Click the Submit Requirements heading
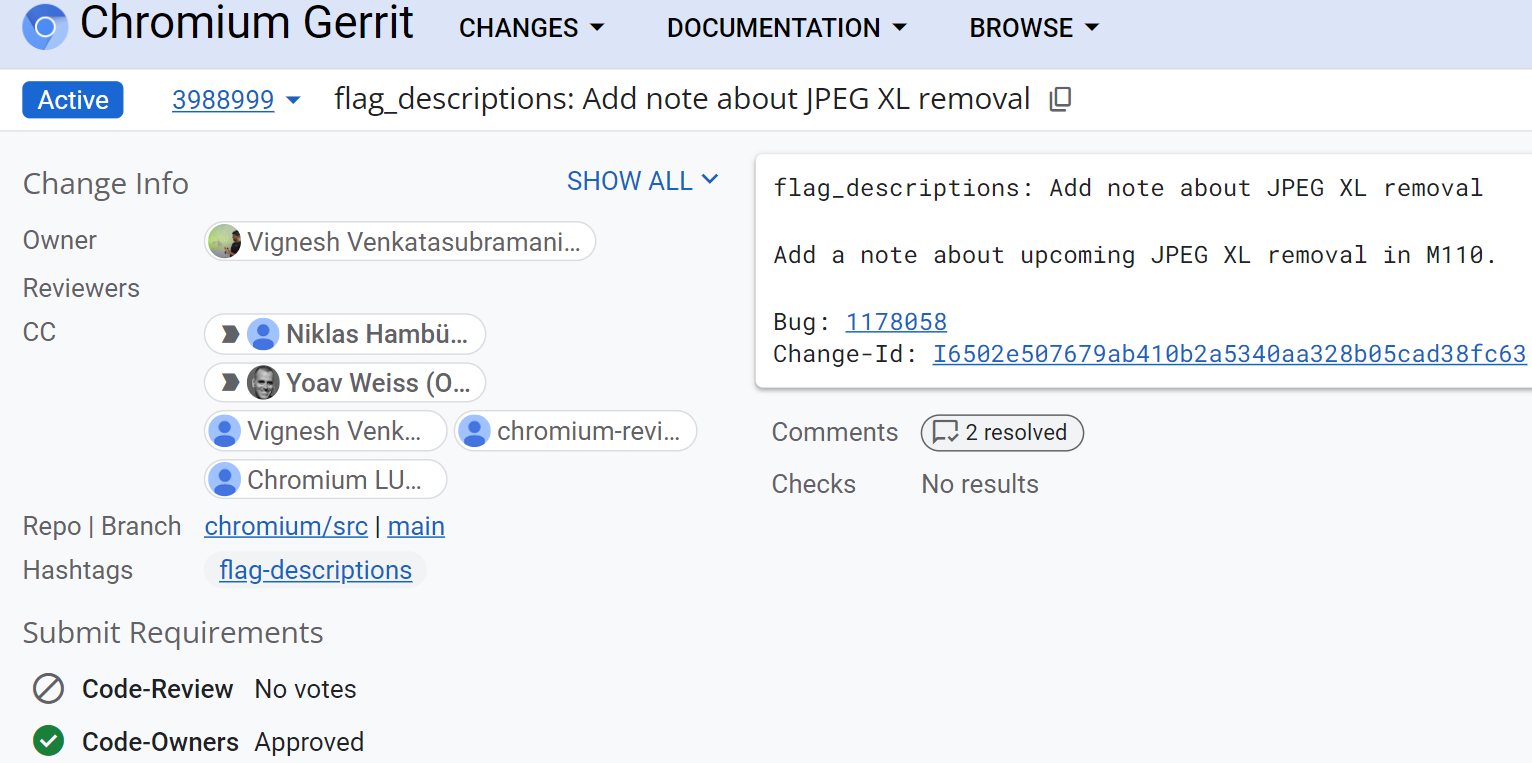The image size is (1532, 763). point(173,633)
